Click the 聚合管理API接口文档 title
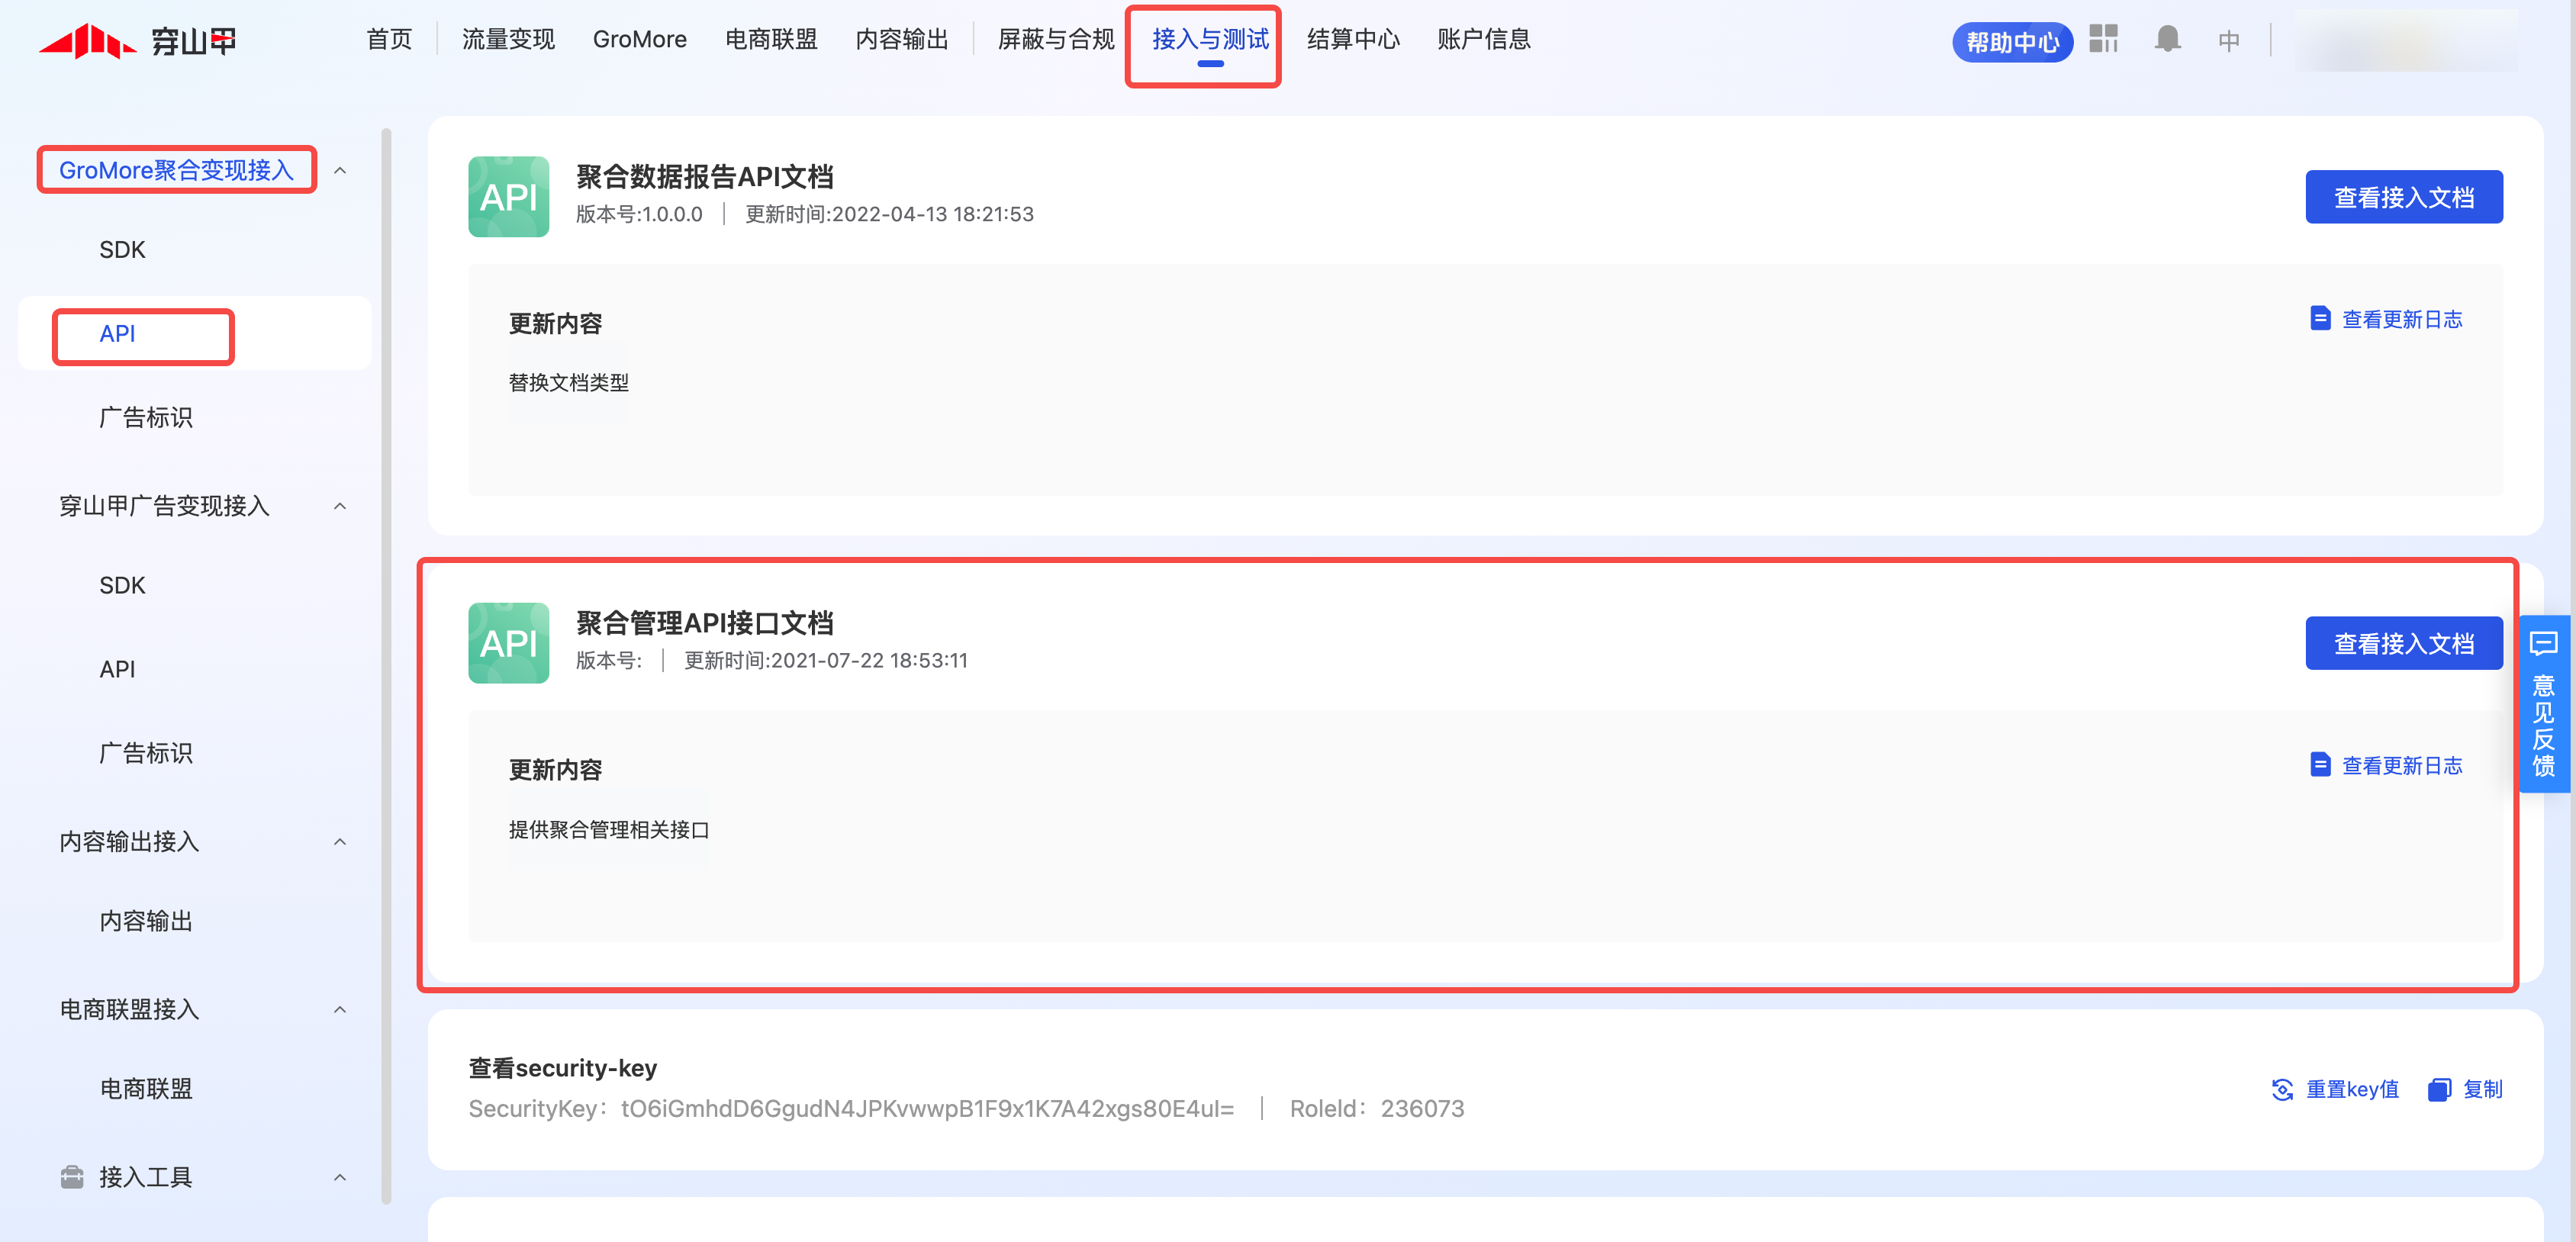This screenshot has height=1242, width=2576. (704, 623)
